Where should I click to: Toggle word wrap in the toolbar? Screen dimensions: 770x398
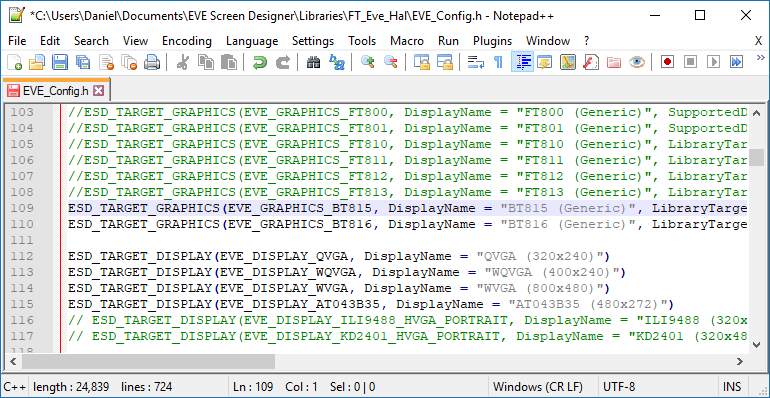click(x=475, y=62)
